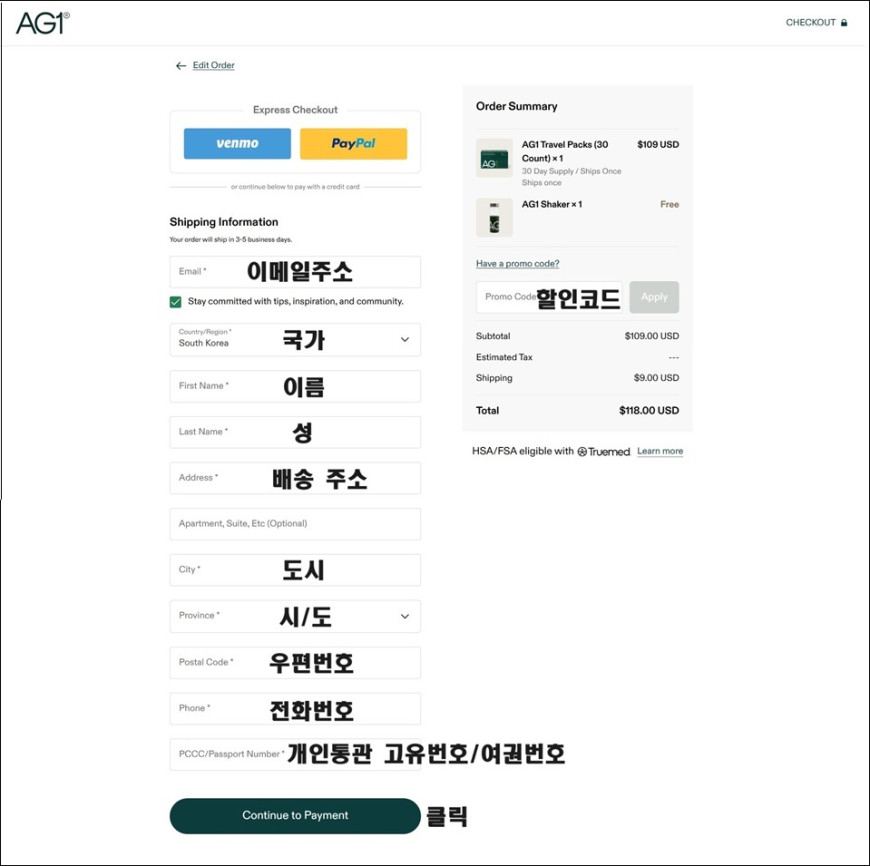Click the Apply promo button

click(654, 297)
